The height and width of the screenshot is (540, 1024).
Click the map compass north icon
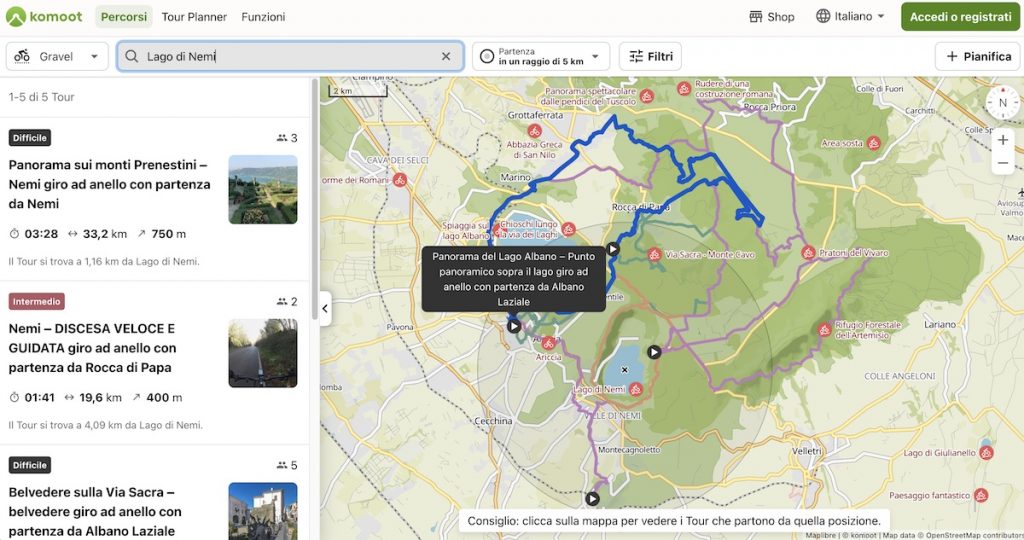click(1002, 103)
